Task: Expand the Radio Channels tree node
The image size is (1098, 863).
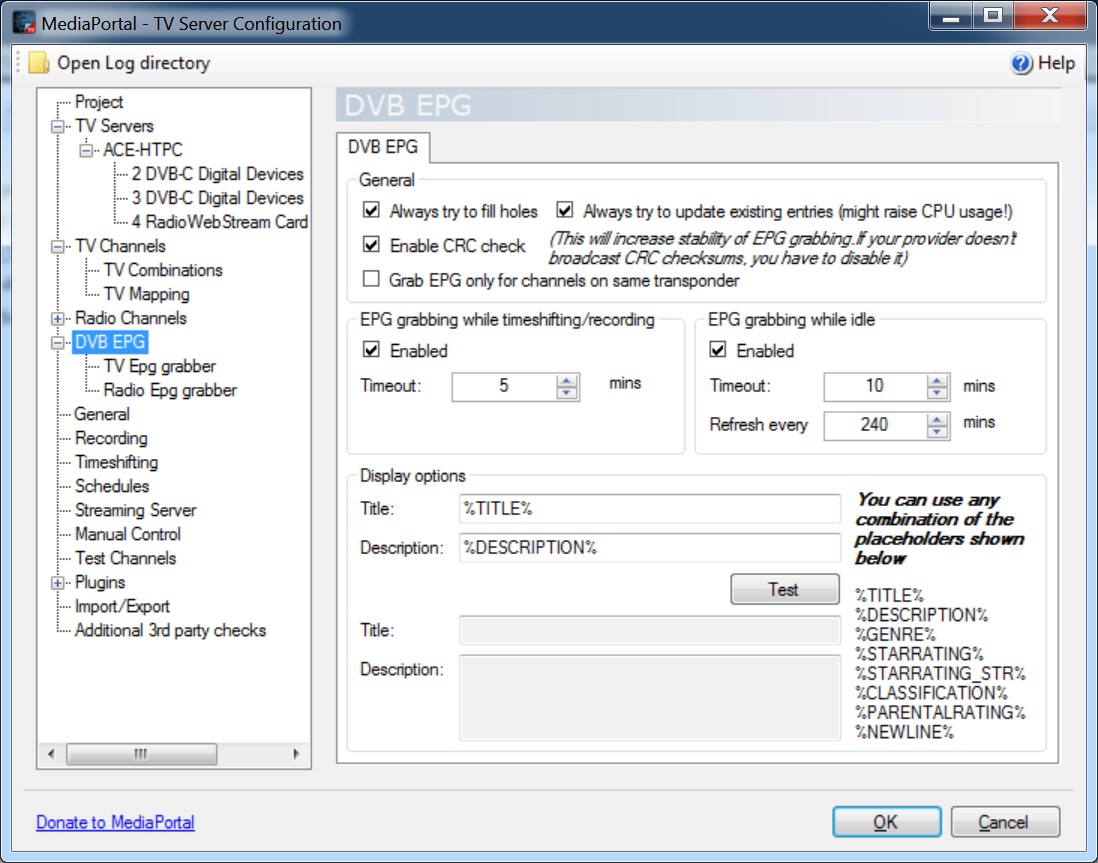Action: pyautogui.click(x=58, y=319)
